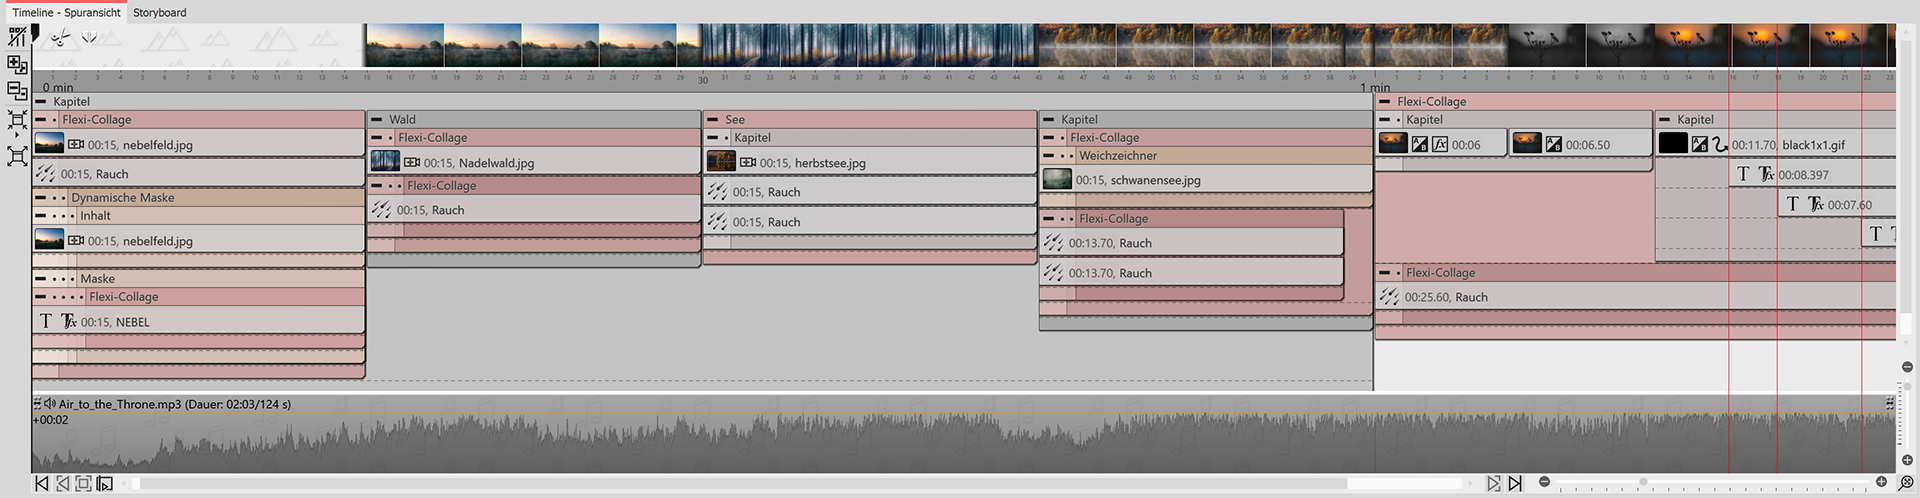Click the jump to timeline end button
The height and width of the screenshot is (498, 1920).
click(1515, 484)
